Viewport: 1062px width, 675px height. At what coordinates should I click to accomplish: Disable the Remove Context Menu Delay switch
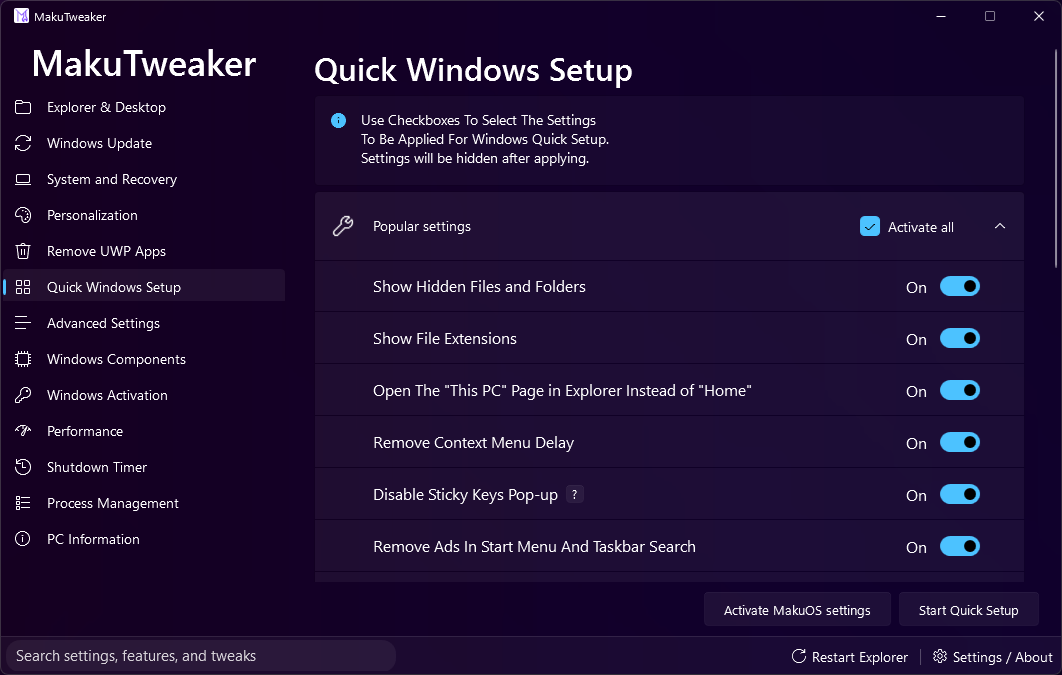click(960, 443)
